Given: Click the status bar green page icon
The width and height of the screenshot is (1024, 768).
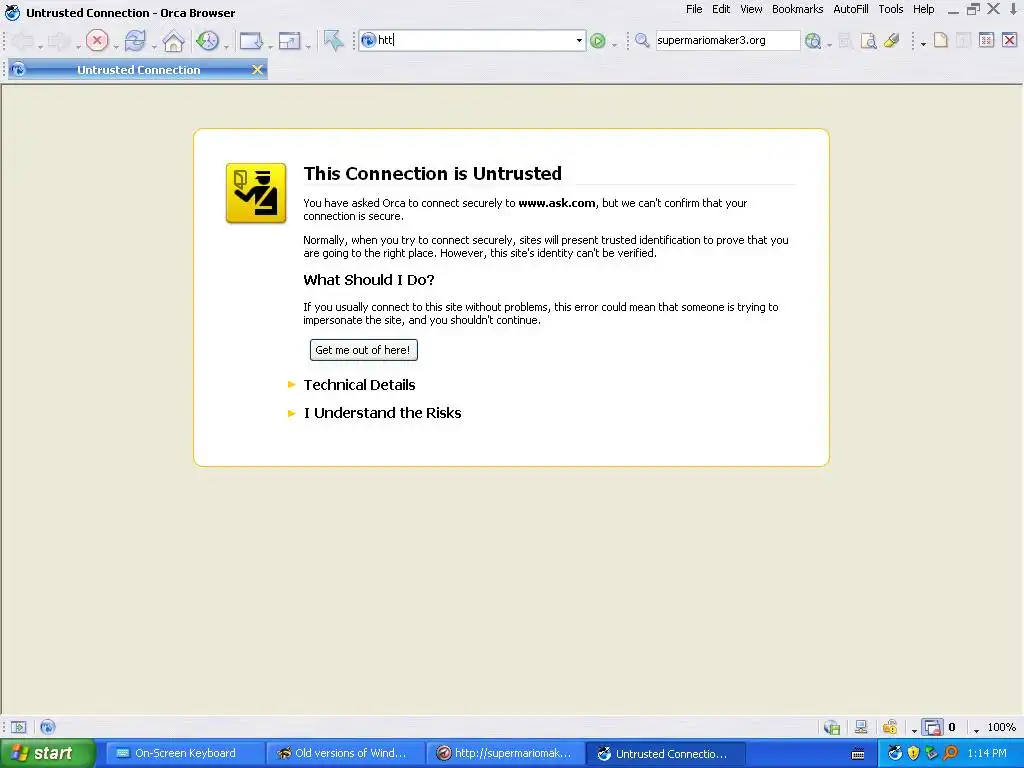Looking at the screenshot, I should pyautogui.click(x=832, y=727).
